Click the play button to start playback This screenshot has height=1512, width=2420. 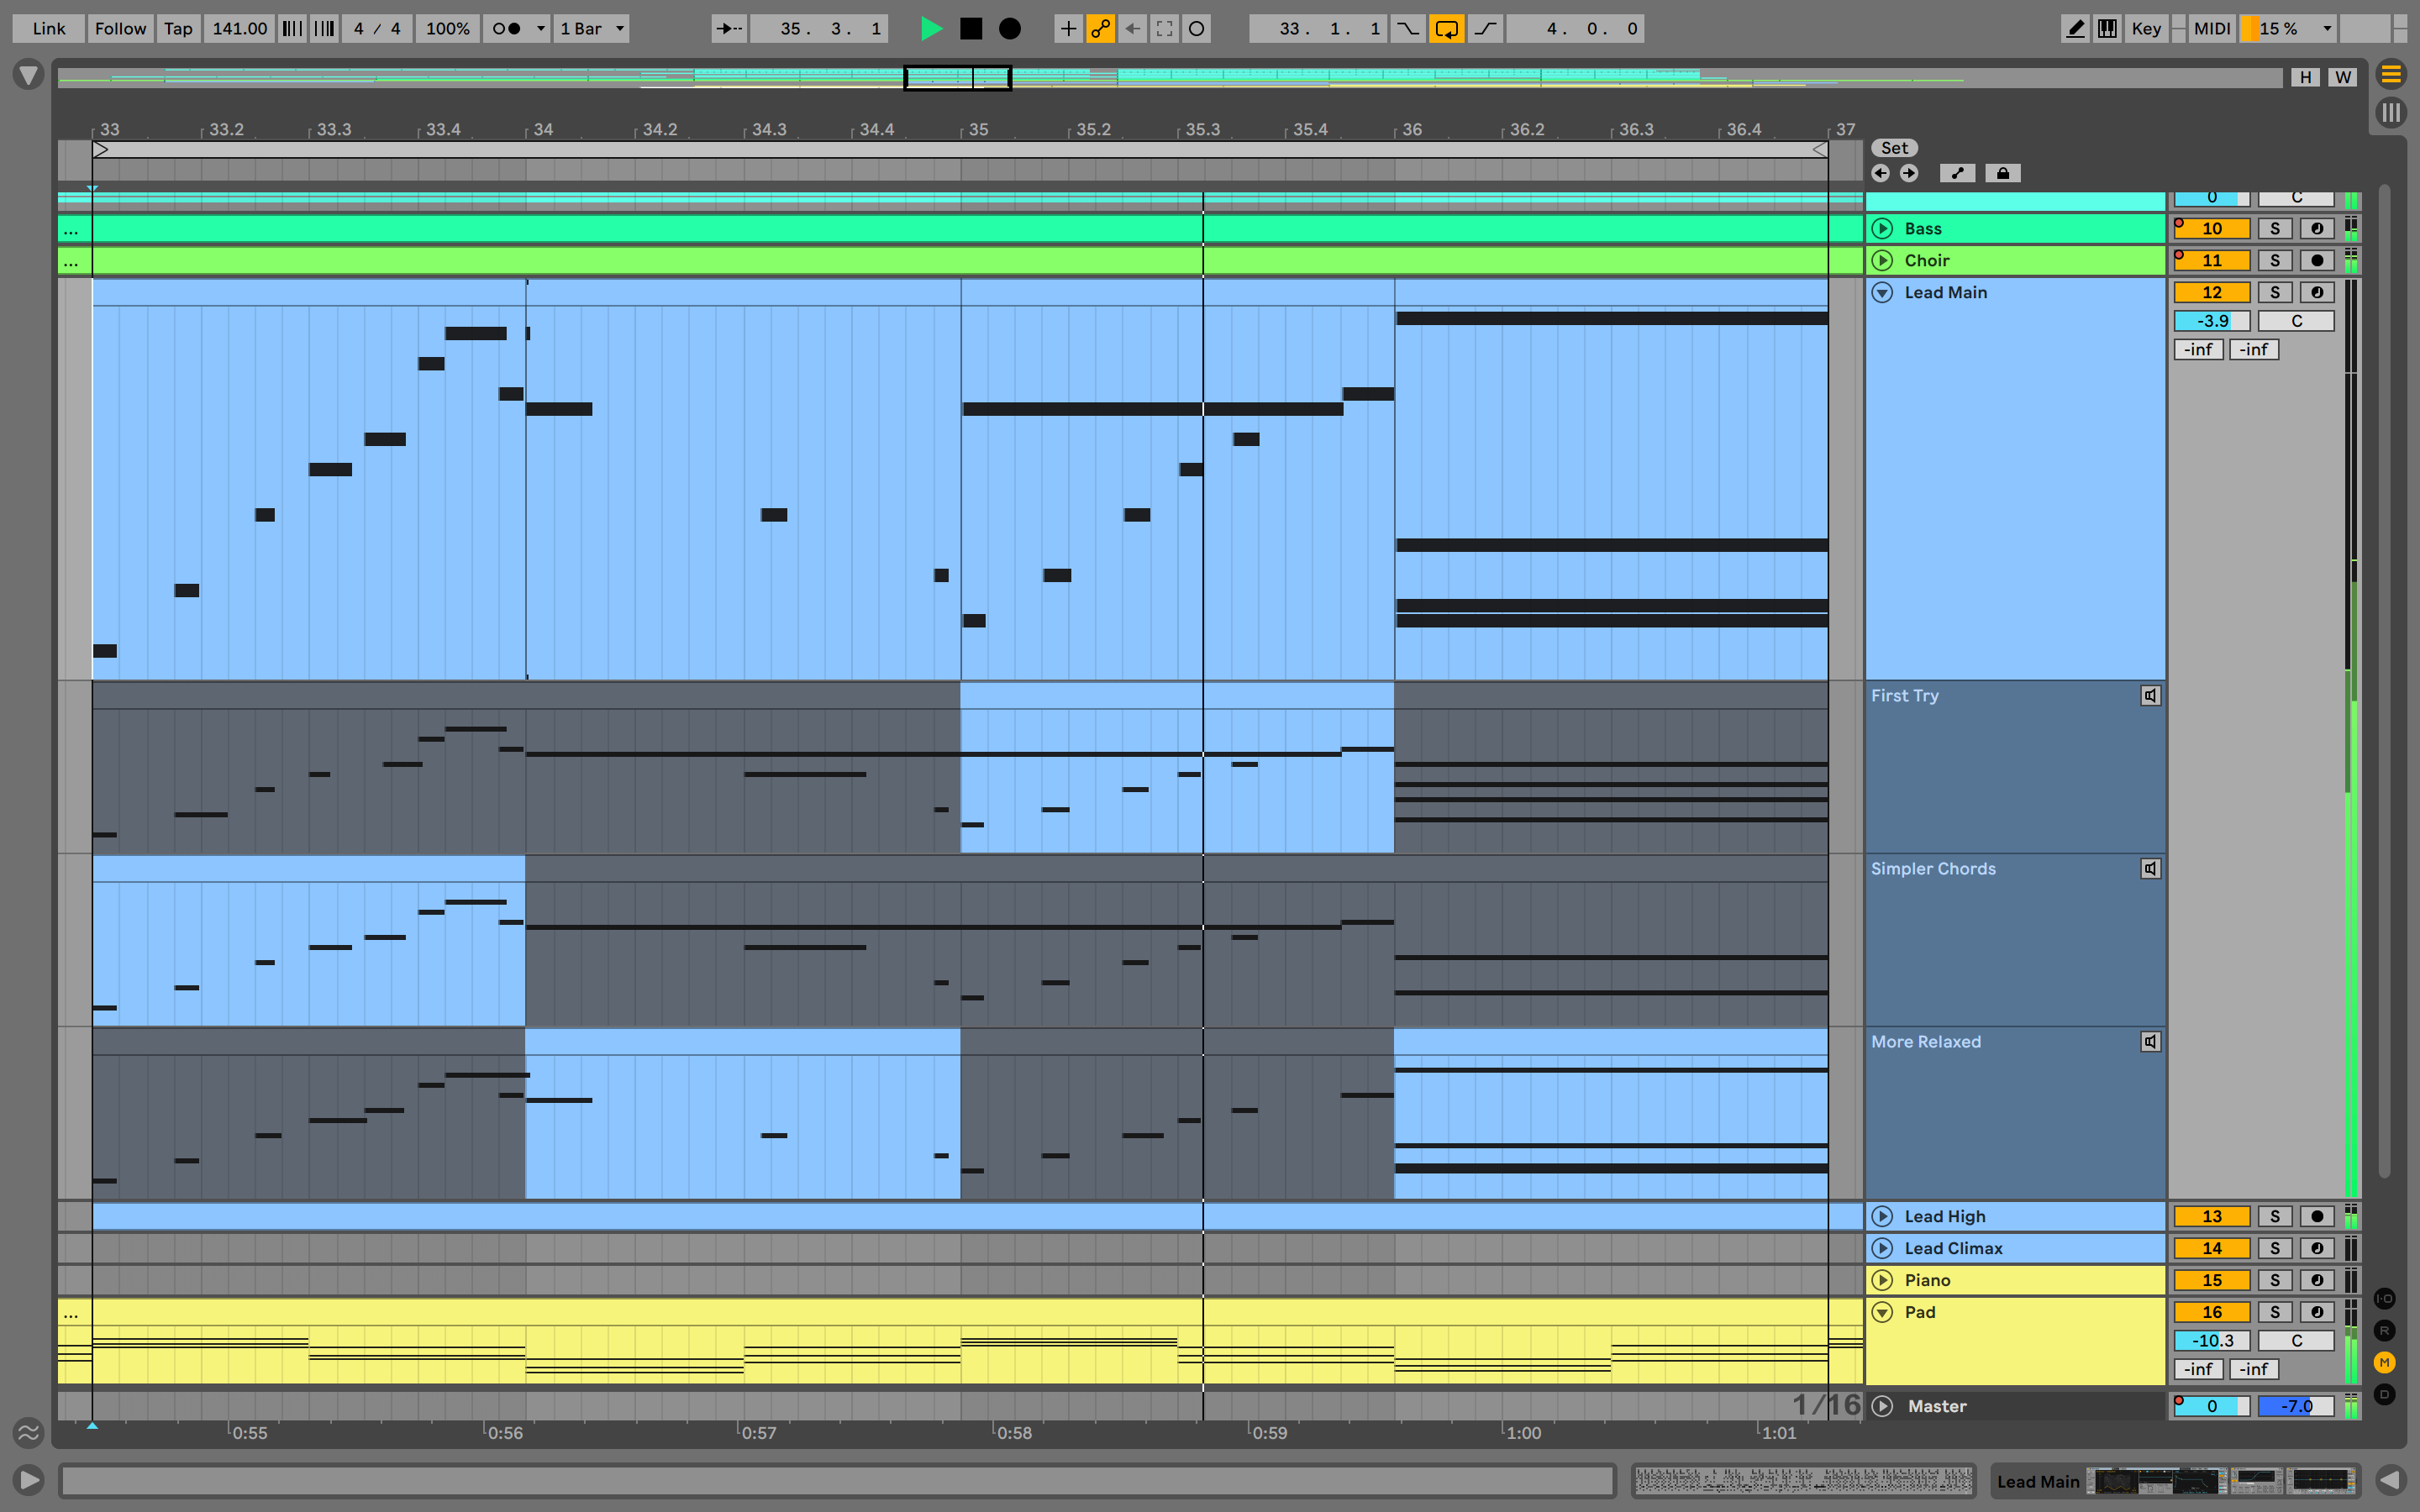[932, 26]
